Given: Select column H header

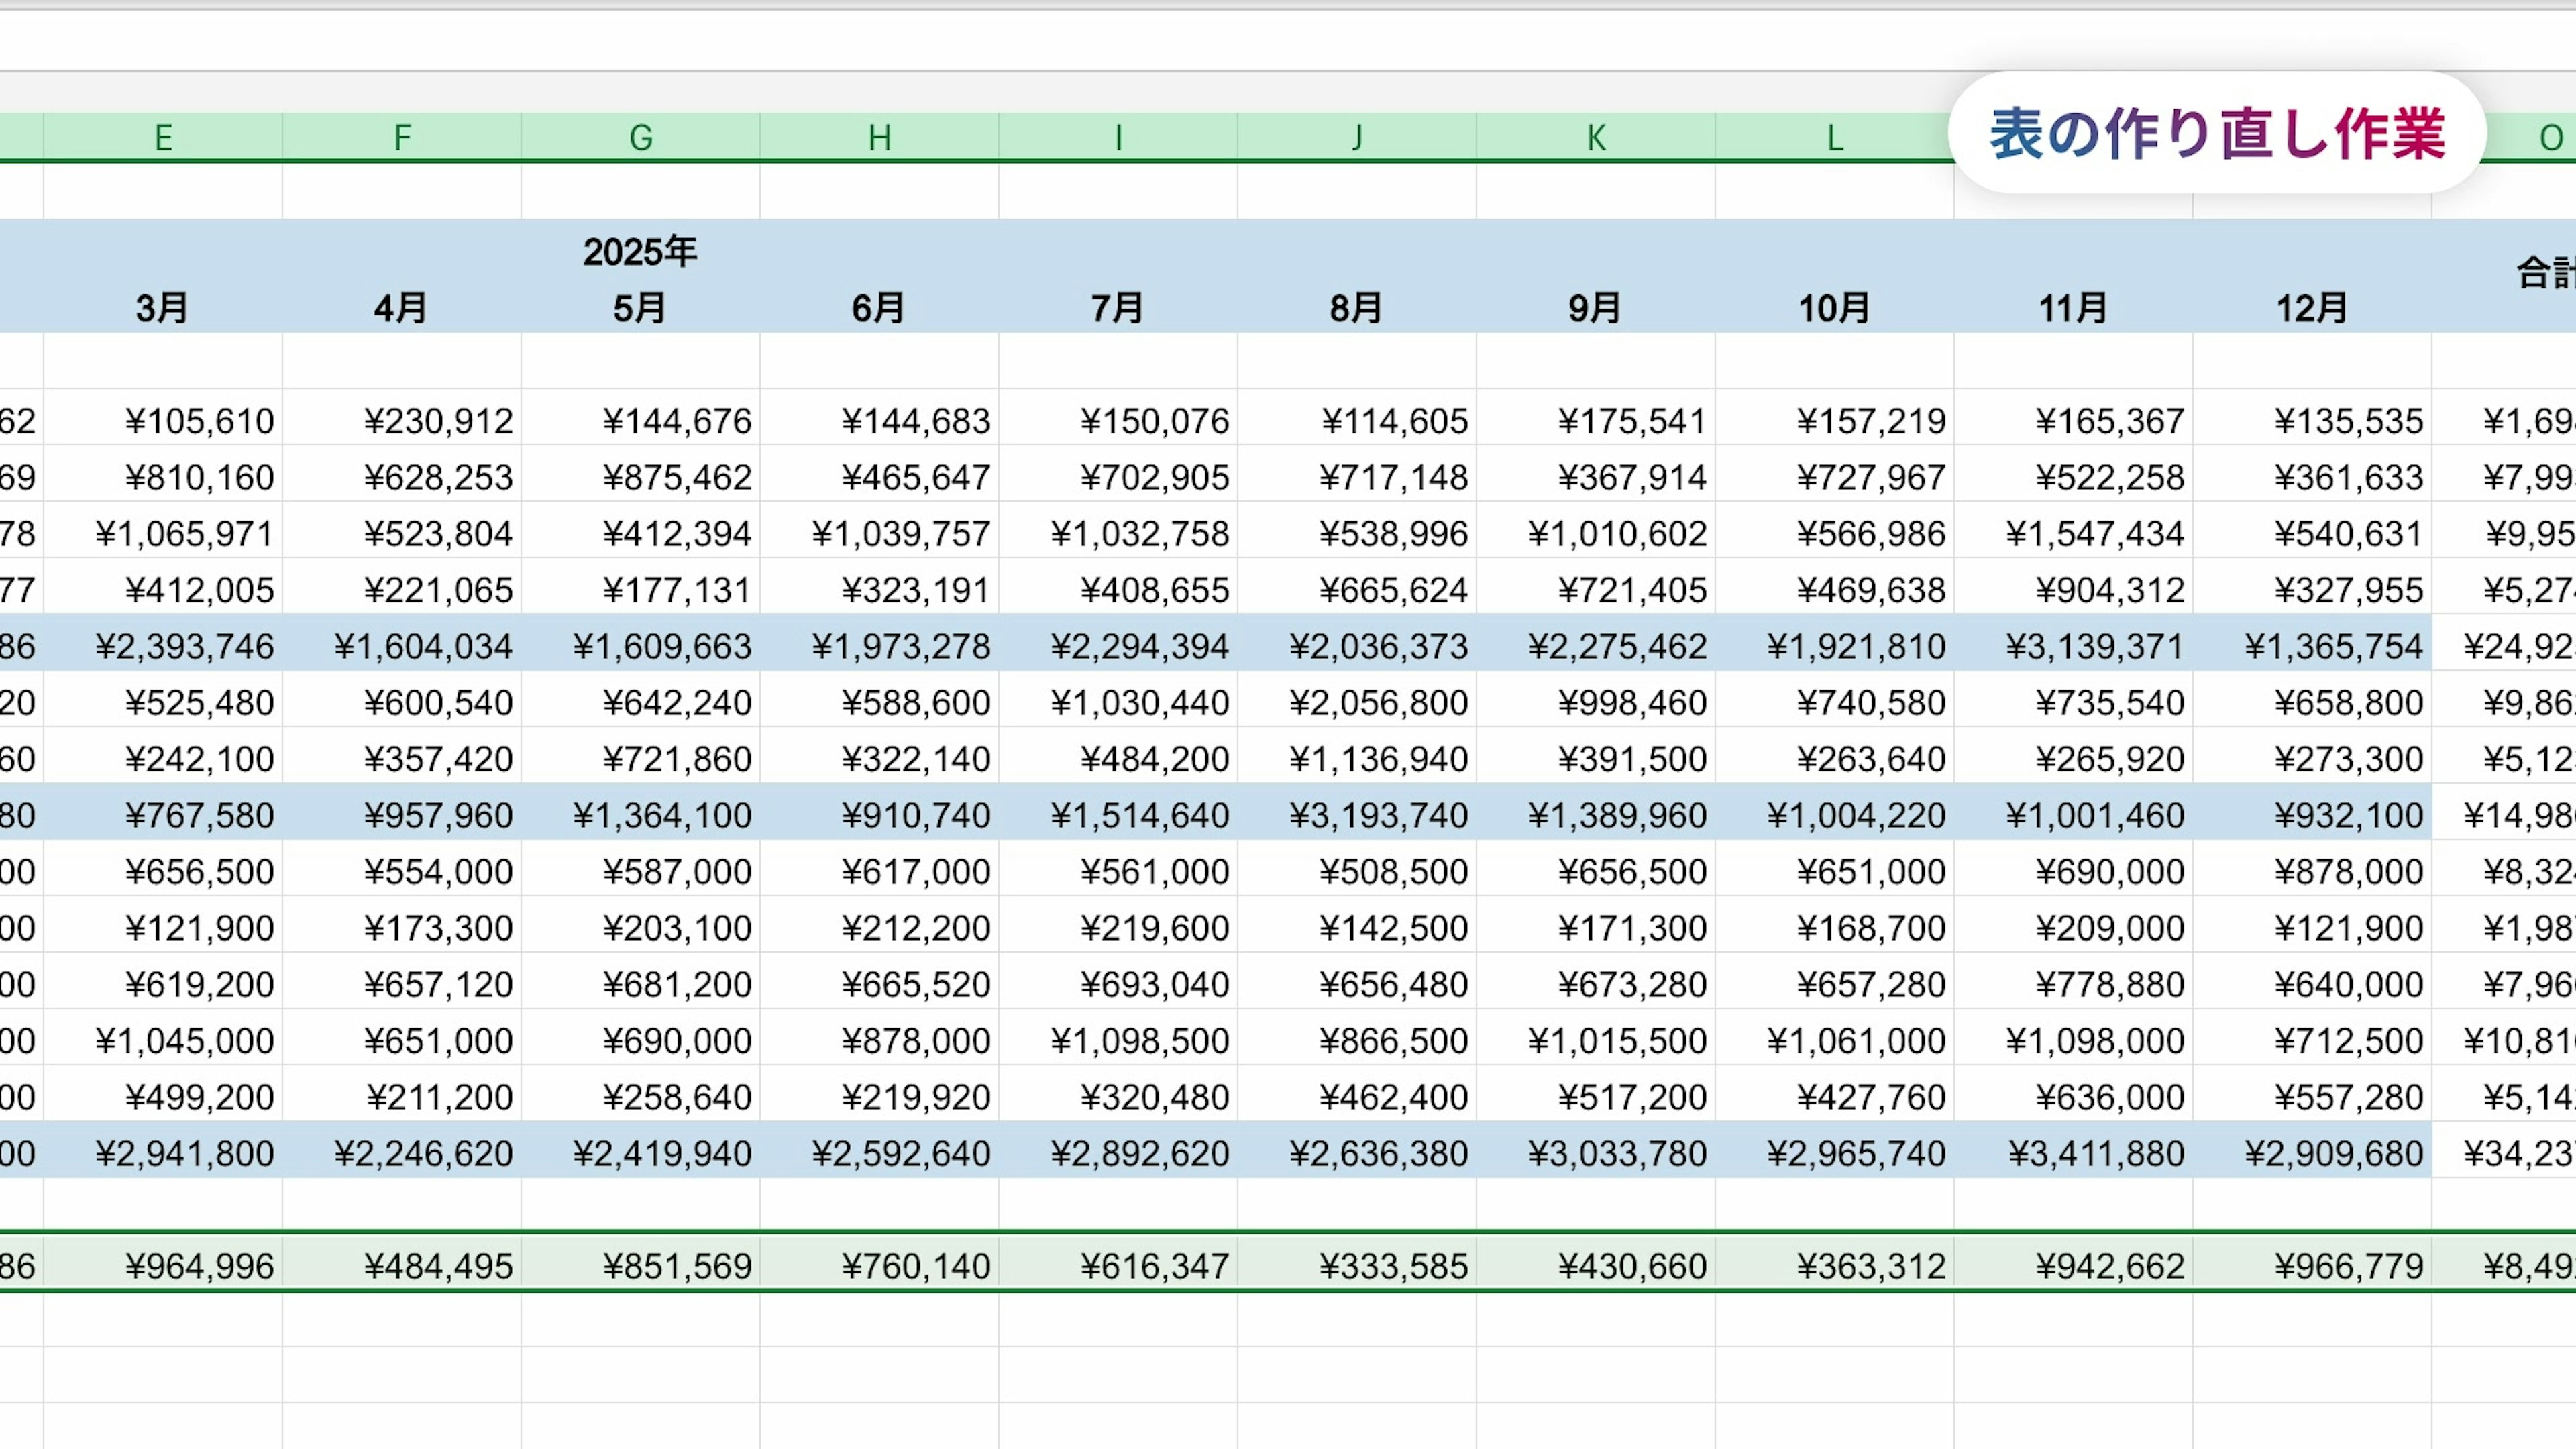Looking at the screenshot, I should (x=879, y=137).
